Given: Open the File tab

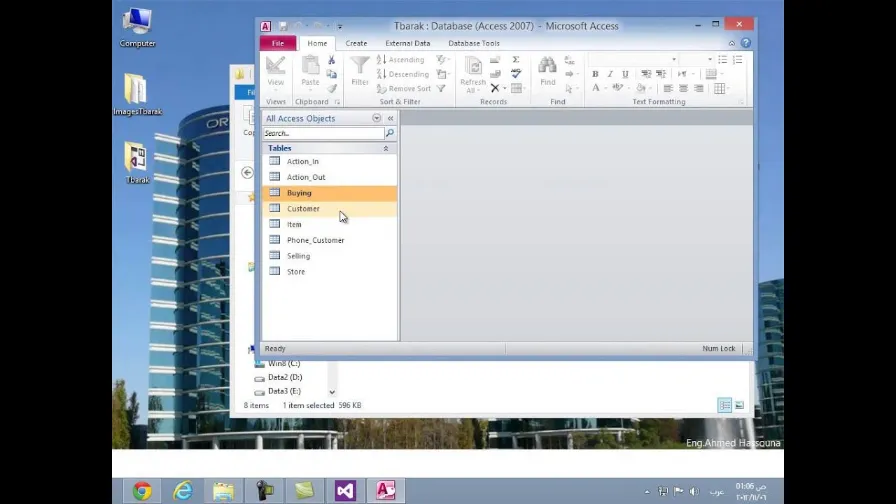Looking at the screenshot, I should coord(278,43).
